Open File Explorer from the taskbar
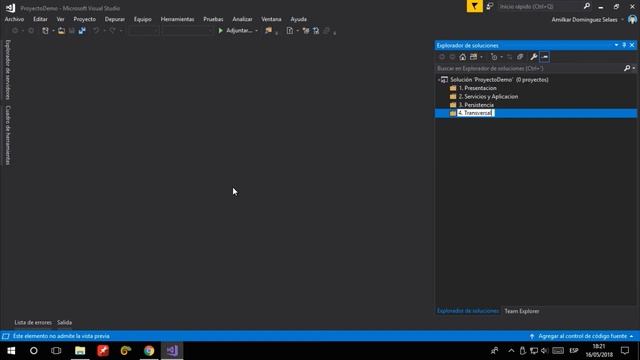 click(x=80, y=351)
